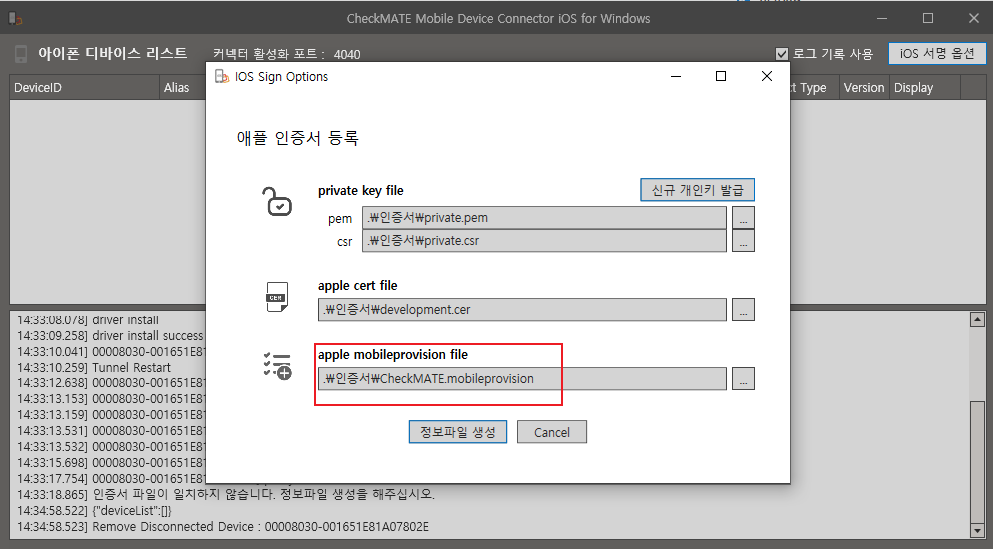Click the csr label text
The width and height of the screenshot is (993, 549).
point(345,242)
